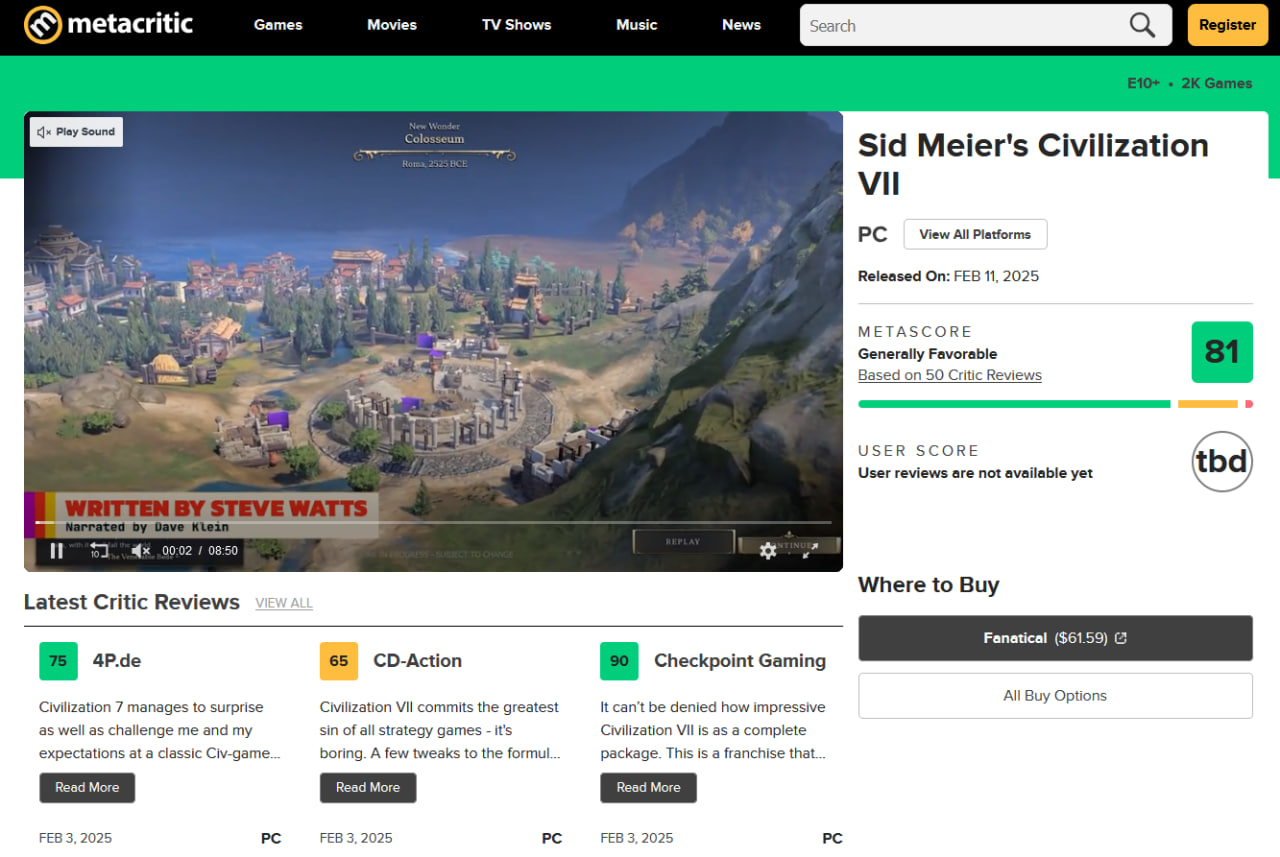Open the News menu

[x=741, y=25]
